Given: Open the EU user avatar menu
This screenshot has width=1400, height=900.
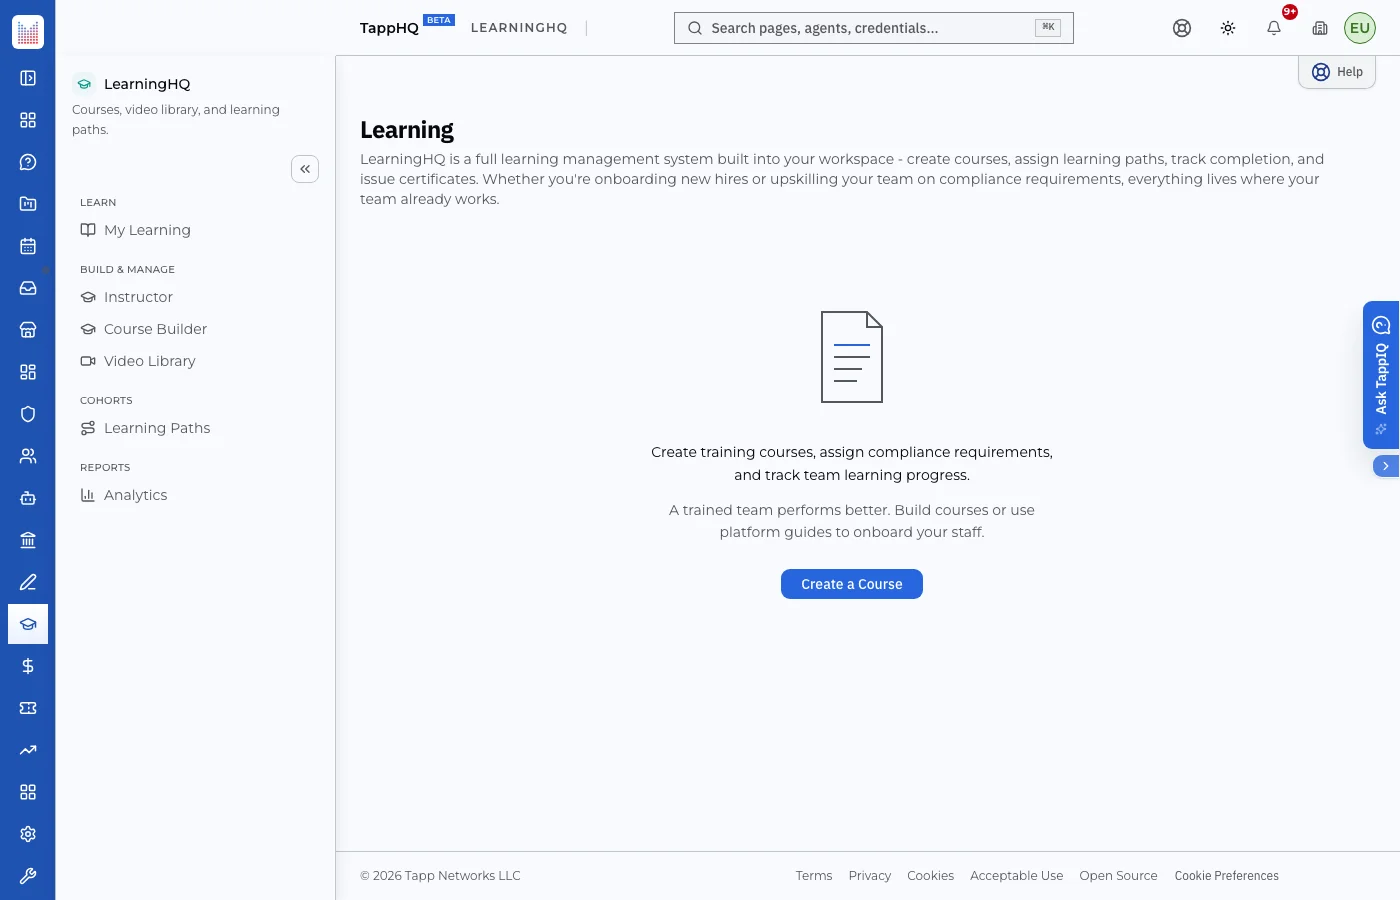Looking at the screenshot, I should click(1360, 28).
